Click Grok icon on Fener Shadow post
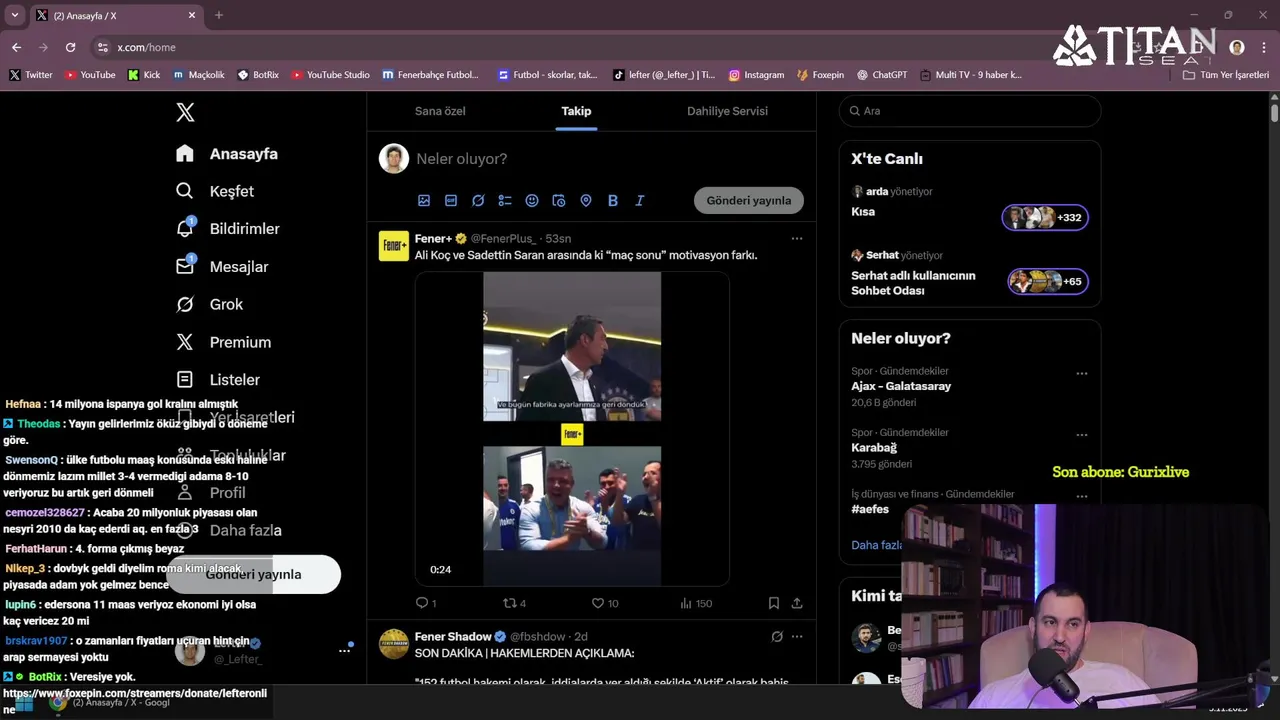1280x720 pixels. point(777,637)
